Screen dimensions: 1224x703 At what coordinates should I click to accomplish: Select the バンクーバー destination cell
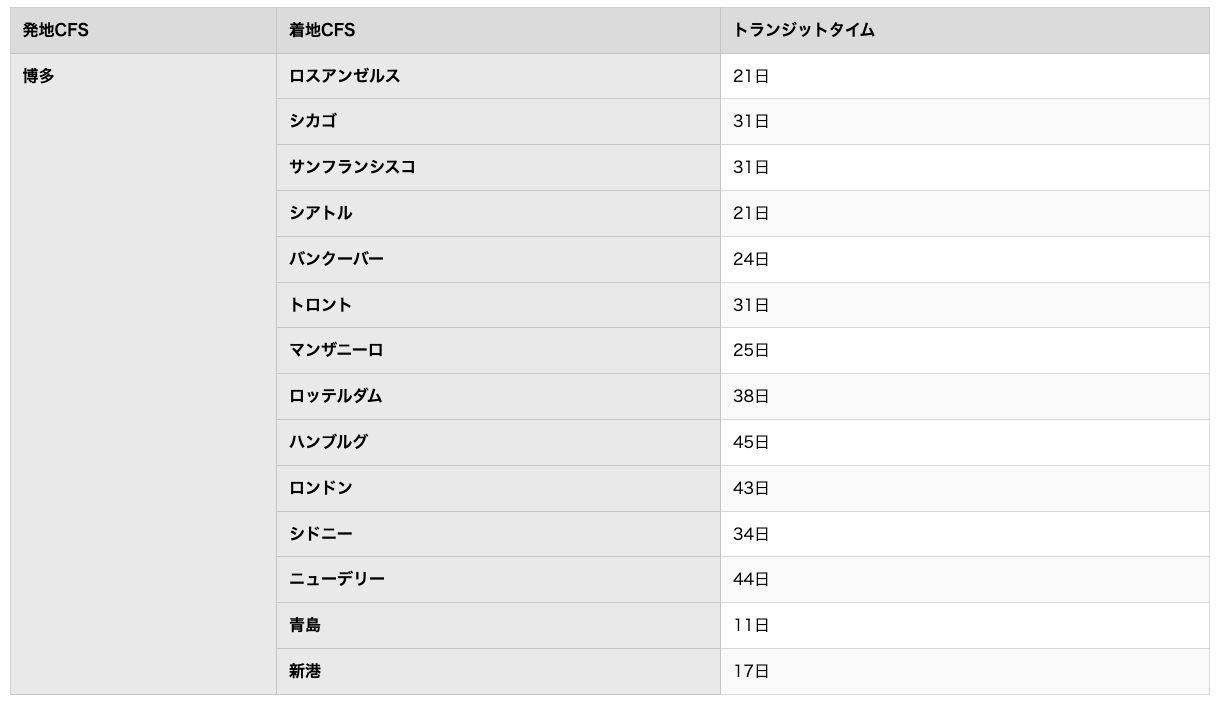(498, 260)
